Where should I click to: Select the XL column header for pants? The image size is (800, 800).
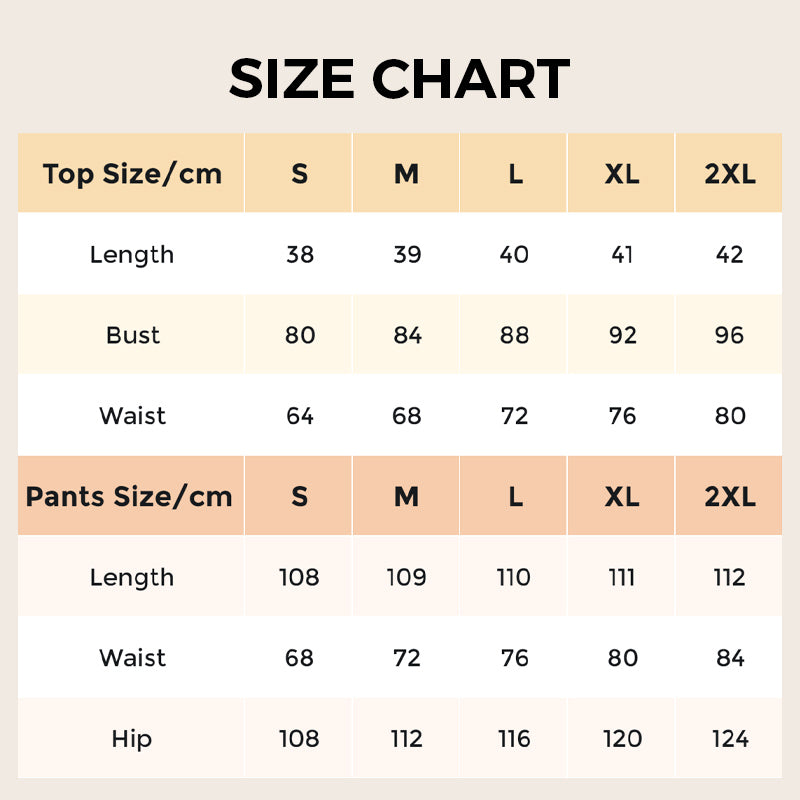(622, 497)
